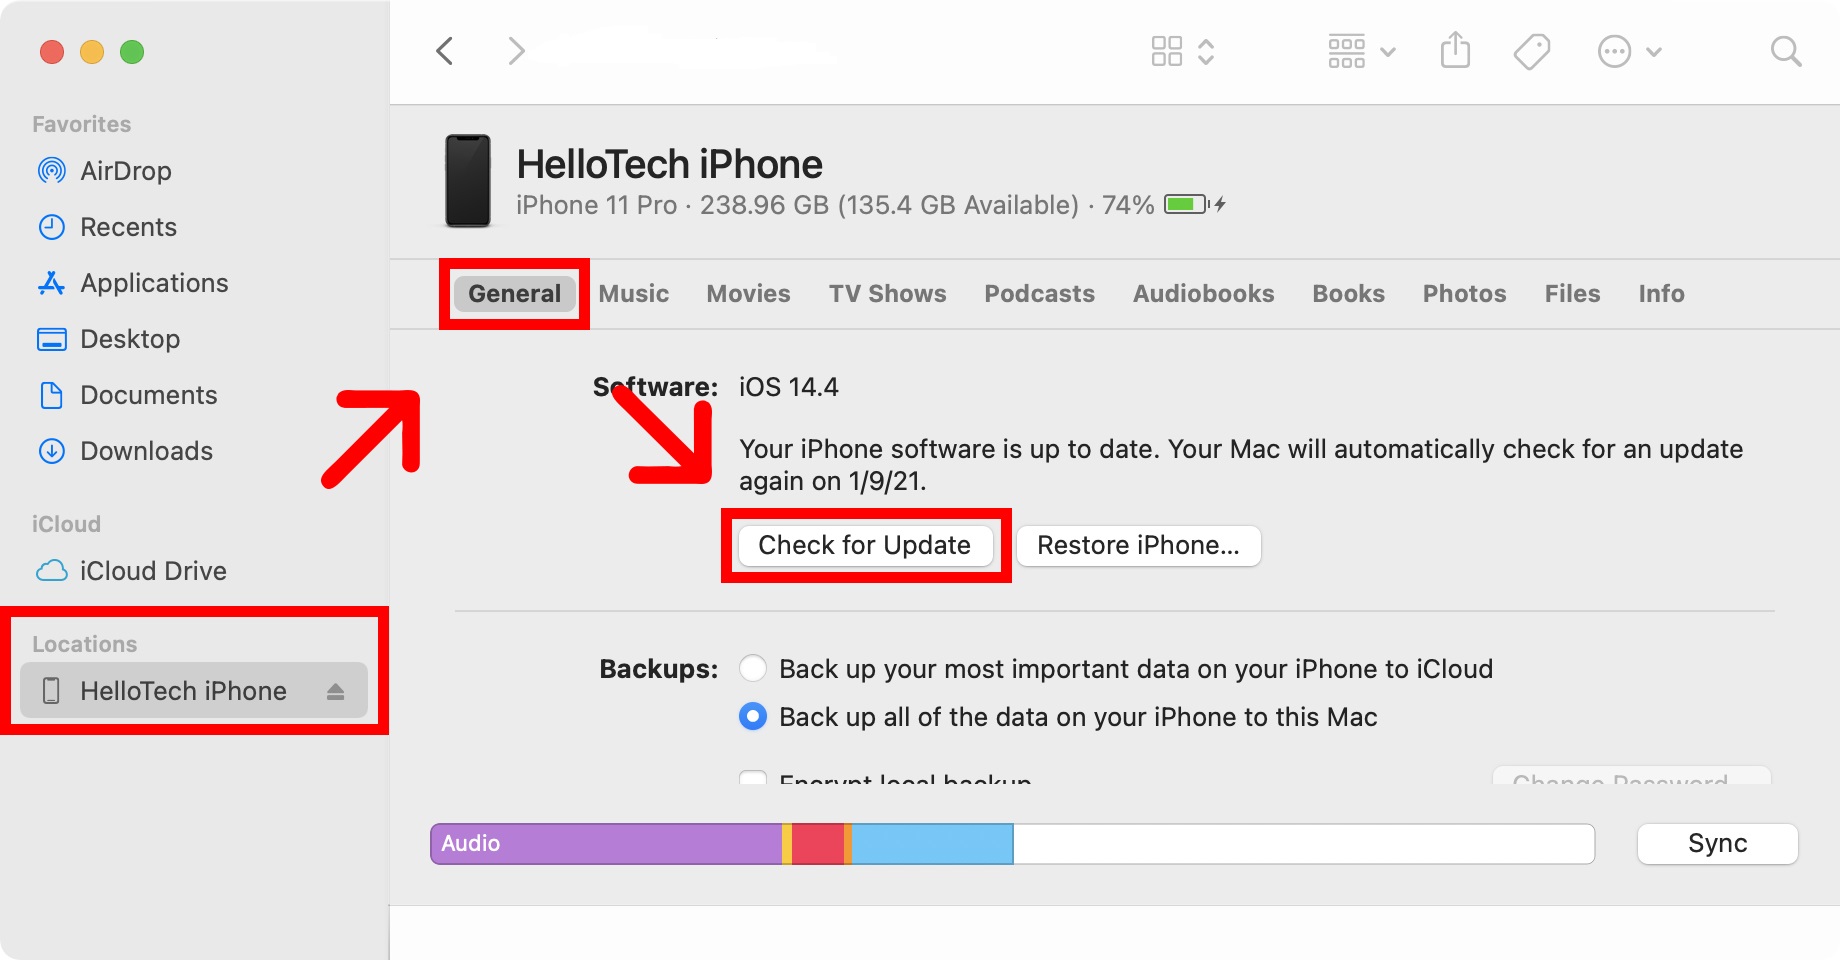Switch to the Music tab

634,293
